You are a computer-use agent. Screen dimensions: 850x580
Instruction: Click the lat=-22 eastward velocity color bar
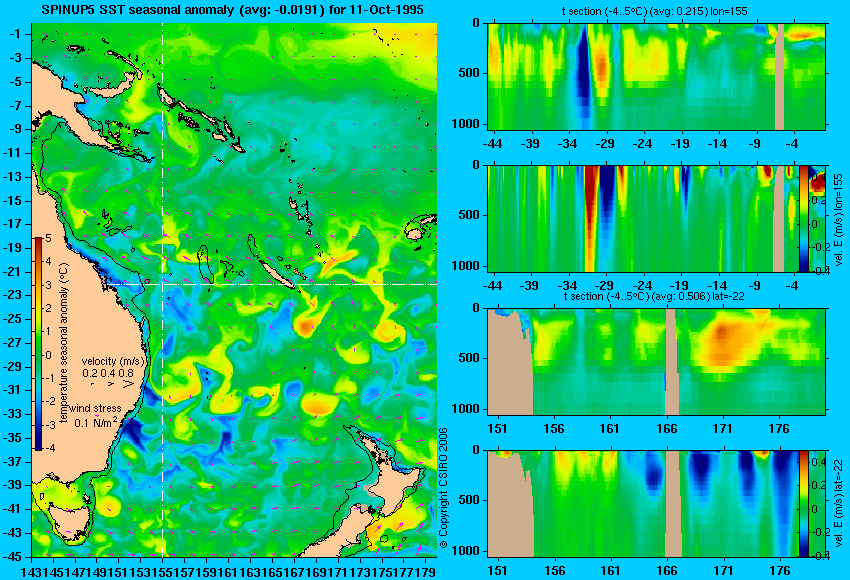click(803, 504)
